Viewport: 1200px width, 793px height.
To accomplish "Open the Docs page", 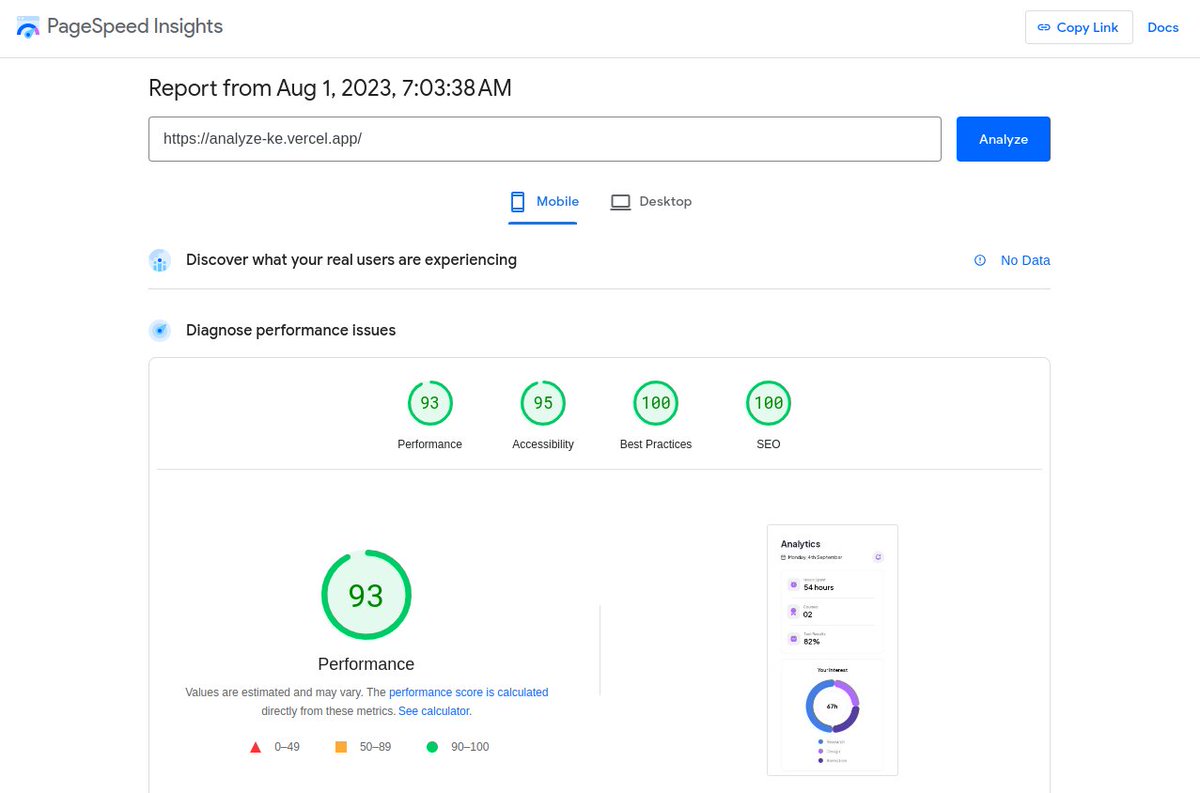I will tap(1163, 27).
